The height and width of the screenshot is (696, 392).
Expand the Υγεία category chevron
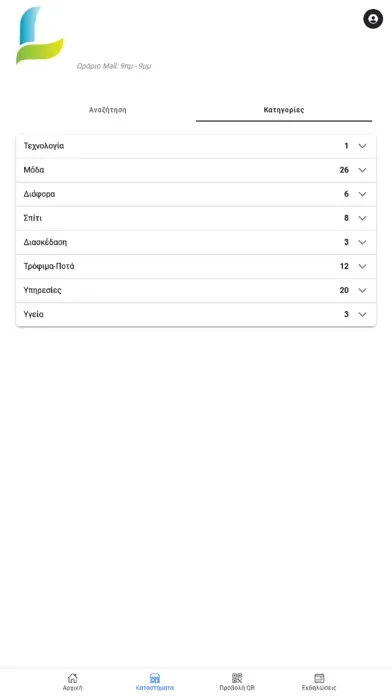(x=362, y=314)
